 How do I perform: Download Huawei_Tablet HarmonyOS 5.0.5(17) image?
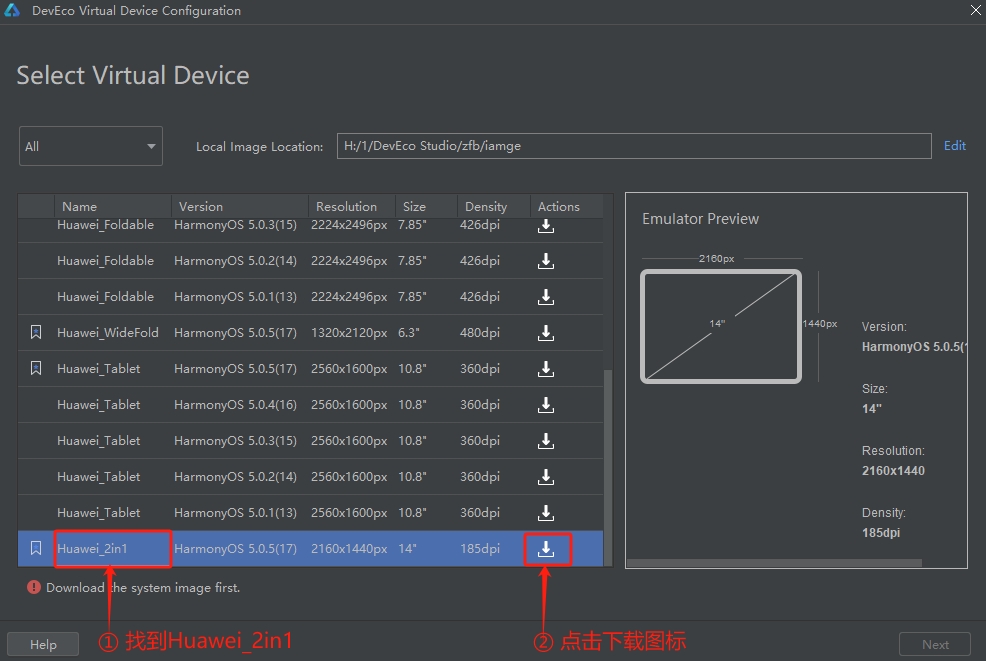point(546,369)
